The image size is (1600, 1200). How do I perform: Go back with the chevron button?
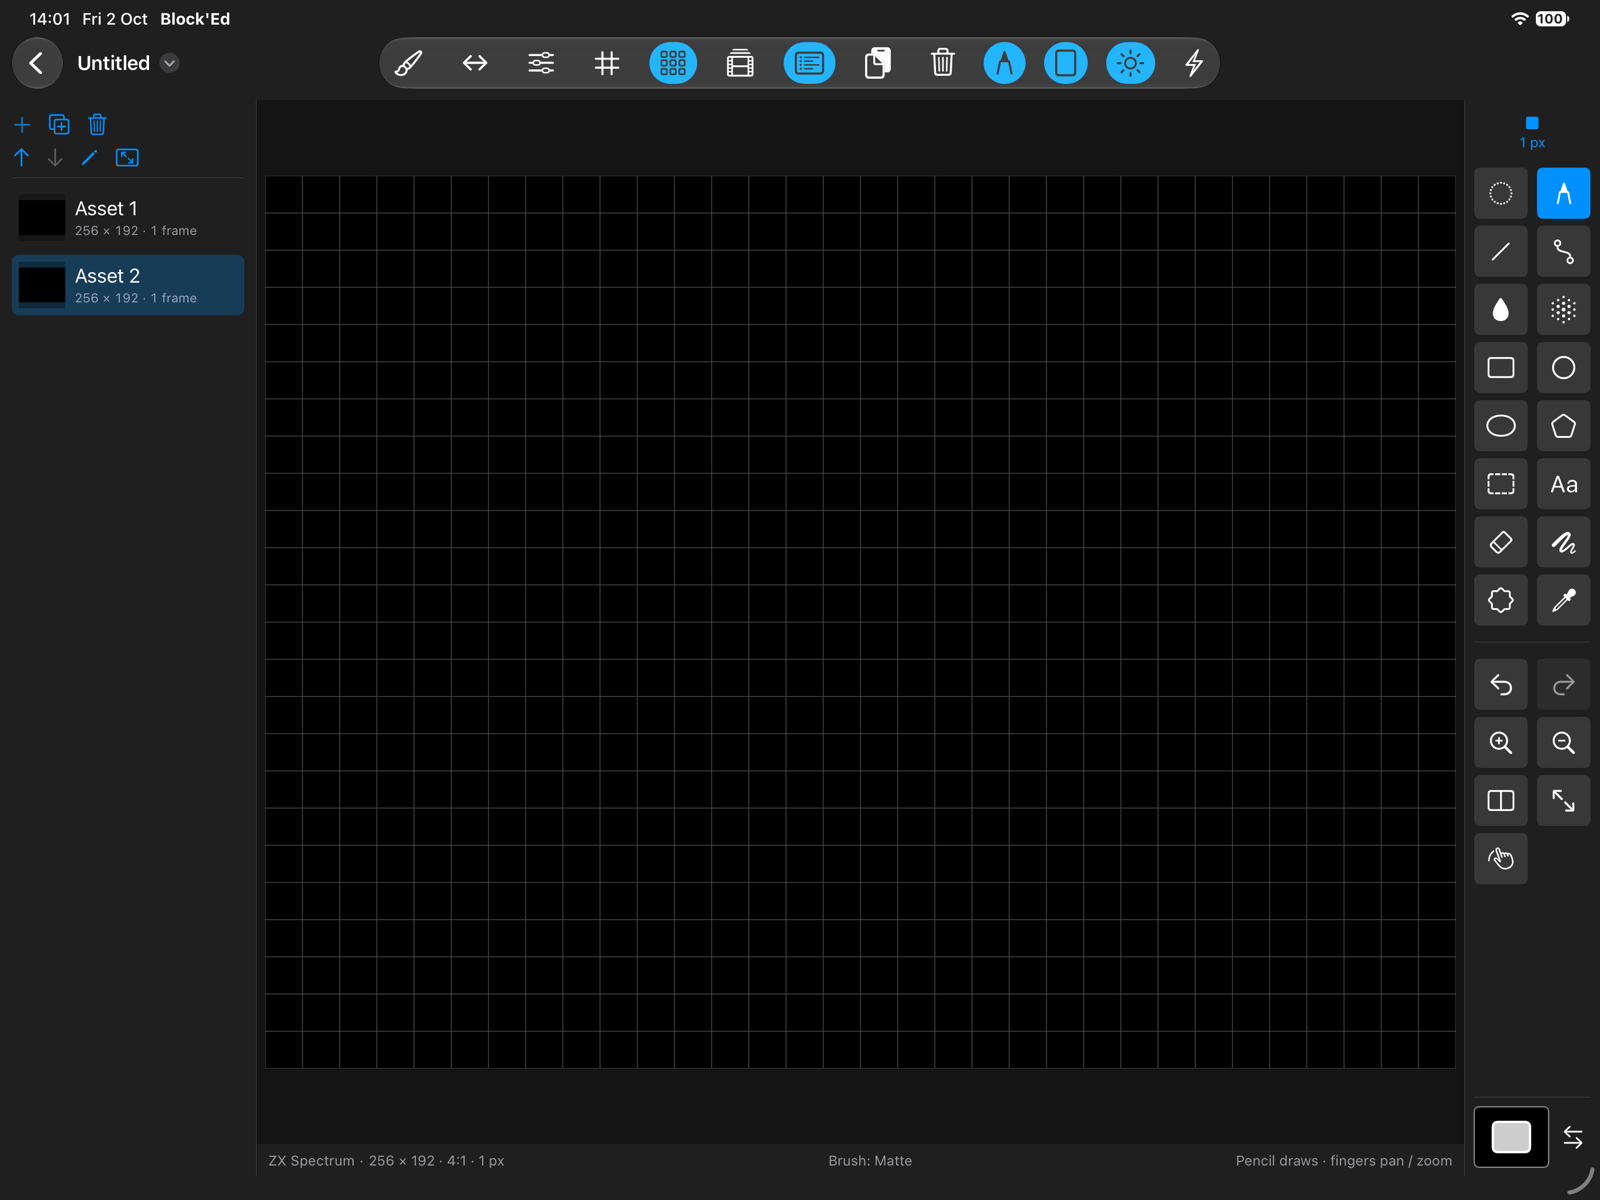coord(37,63)
